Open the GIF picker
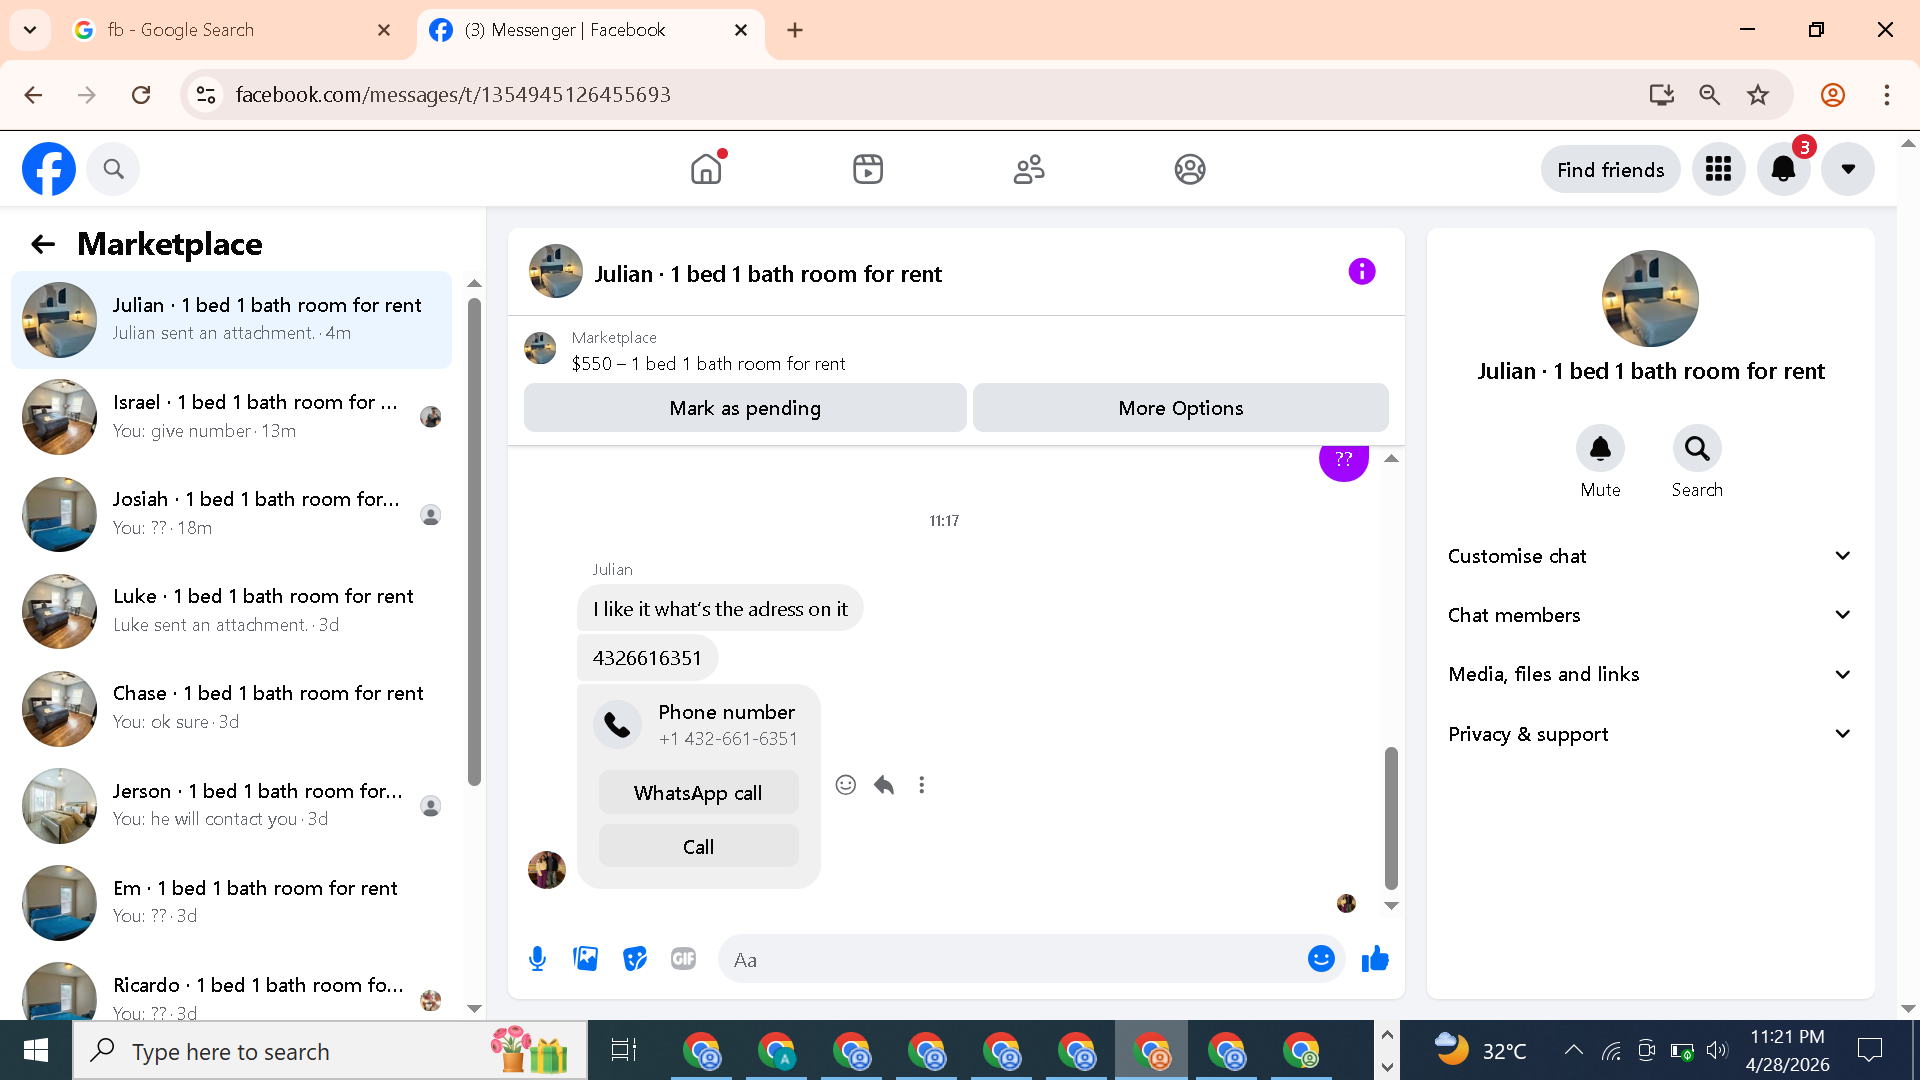This screenshot has height=1080, width=1920. 683,959
